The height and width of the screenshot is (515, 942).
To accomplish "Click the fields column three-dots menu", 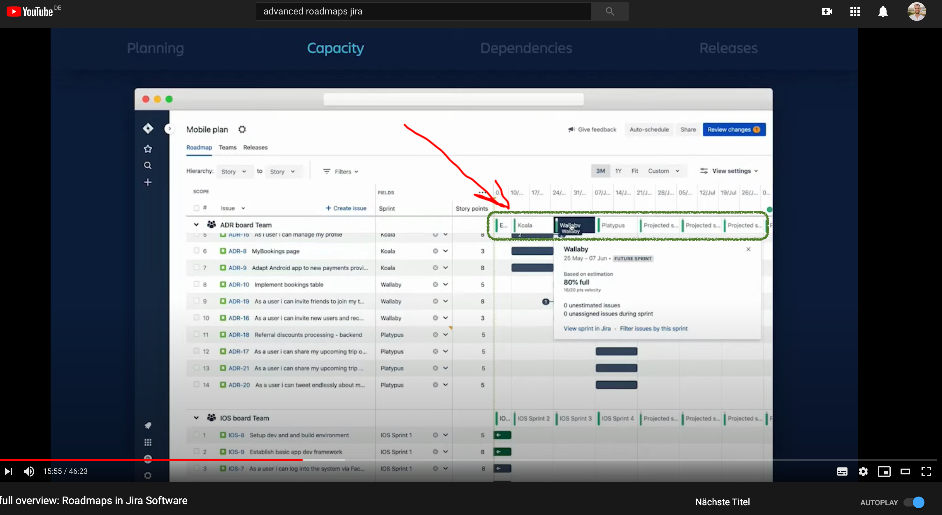I will point(482,193).
